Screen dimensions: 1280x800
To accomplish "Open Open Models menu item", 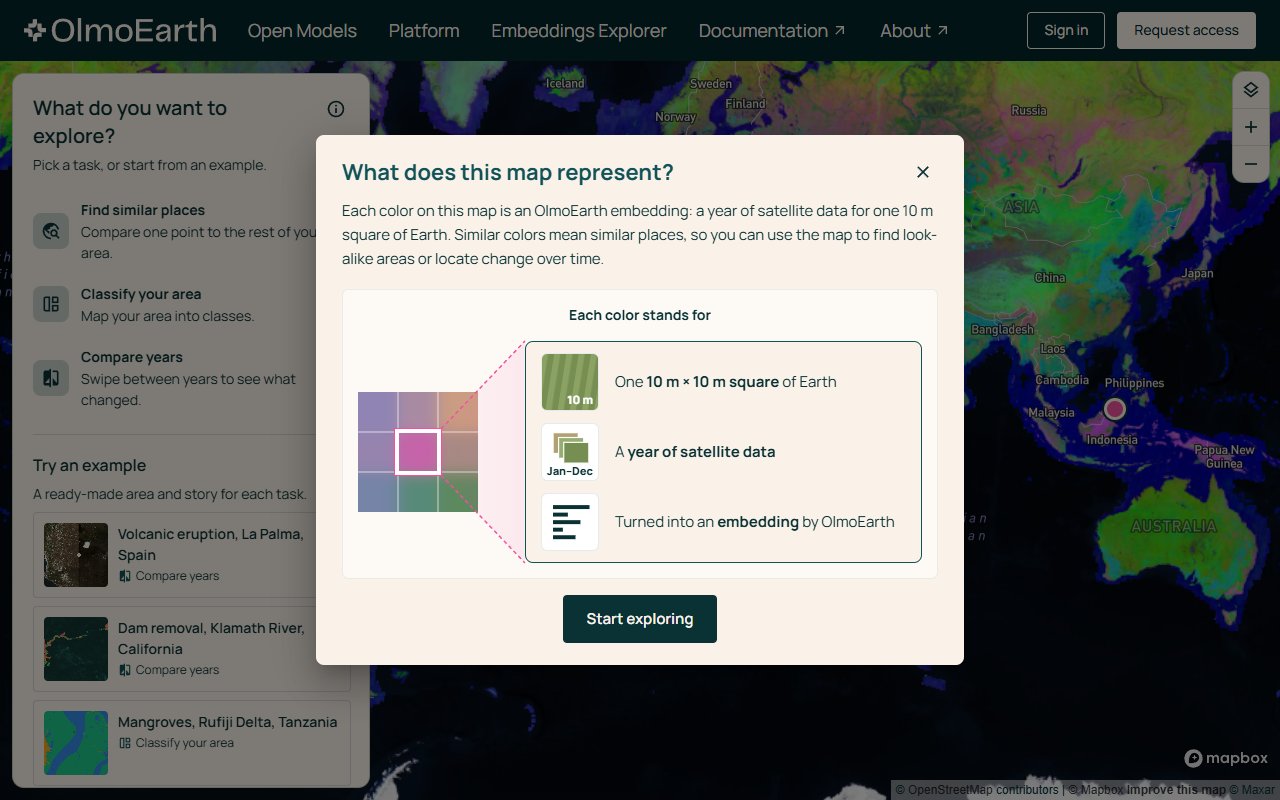I will coord(302,31).
